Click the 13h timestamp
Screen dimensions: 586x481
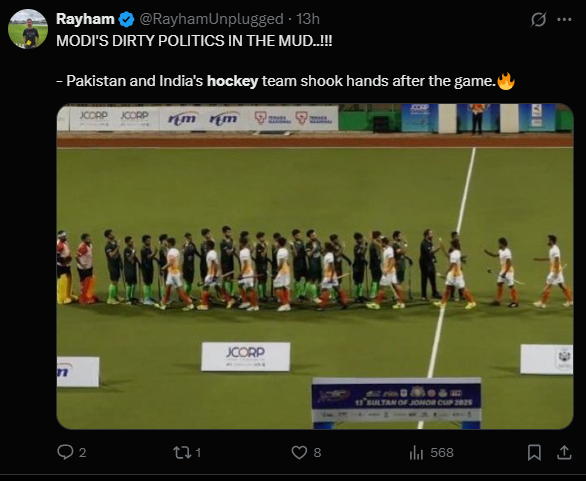click(x=308, y=19)
